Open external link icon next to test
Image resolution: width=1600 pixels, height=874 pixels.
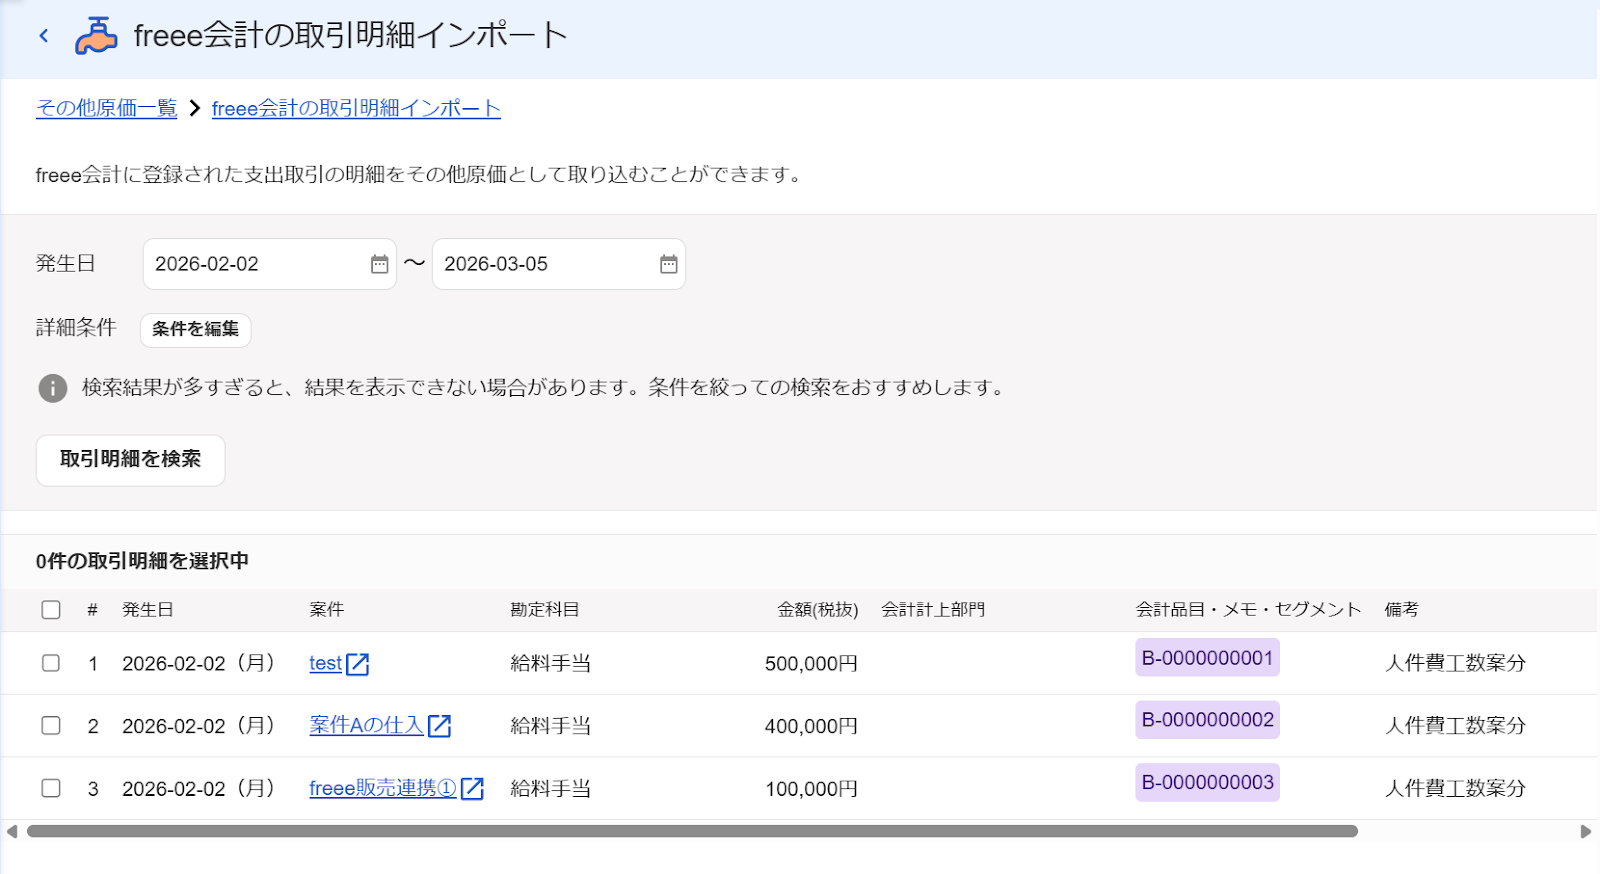[358, 664]
